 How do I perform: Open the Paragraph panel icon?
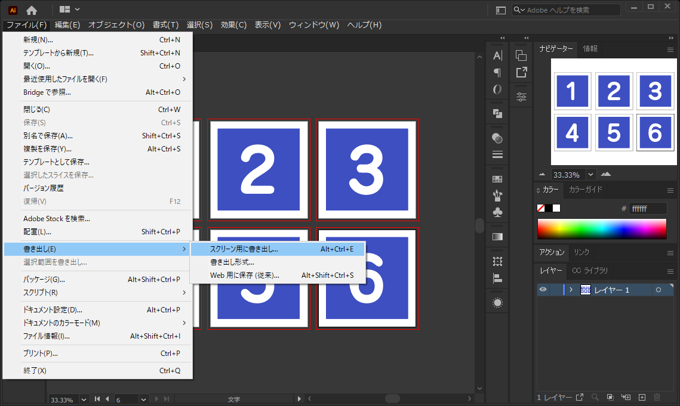coord(497,72)
